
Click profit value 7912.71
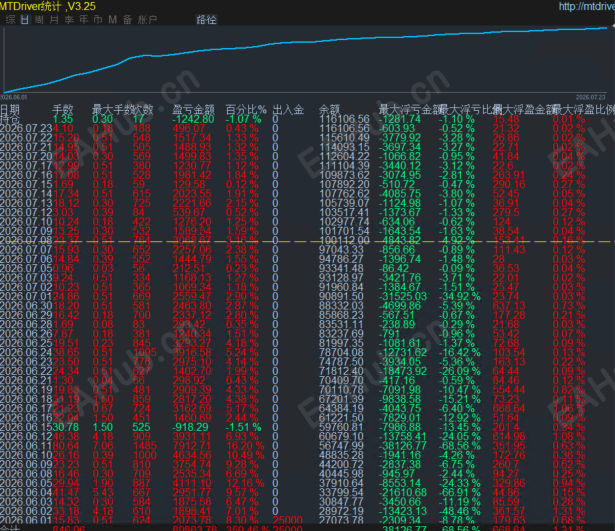(x=192, y=446)
